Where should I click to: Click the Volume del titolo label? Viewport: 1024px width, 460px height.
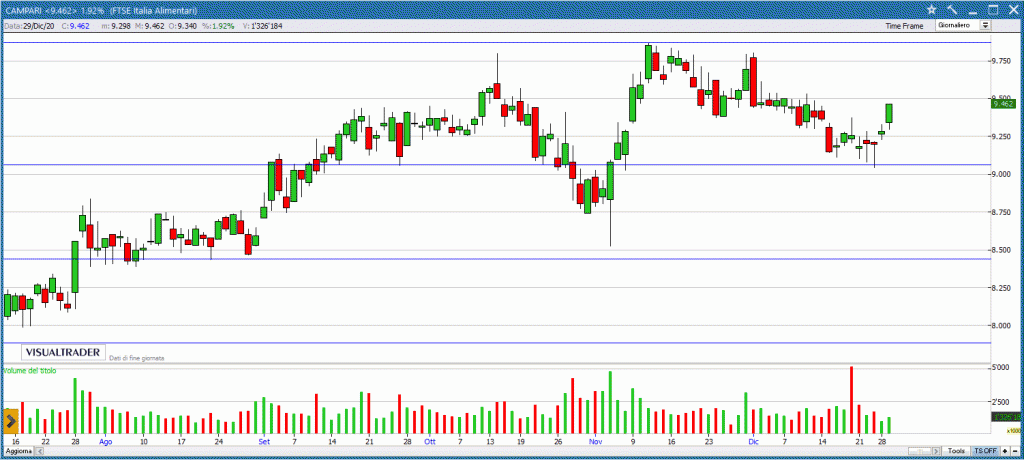tap(29, 370)
